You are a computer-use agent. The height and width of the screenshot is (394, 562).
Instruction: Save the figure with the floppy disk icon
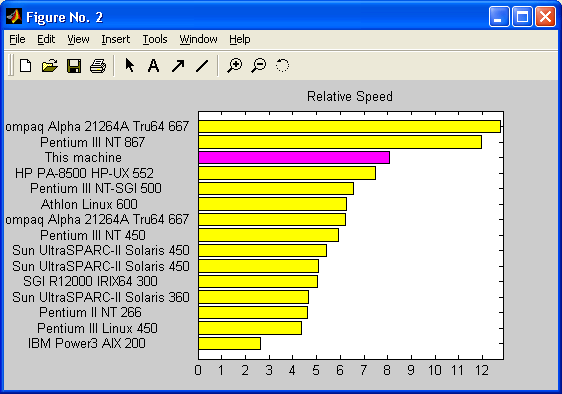point(74,66)
